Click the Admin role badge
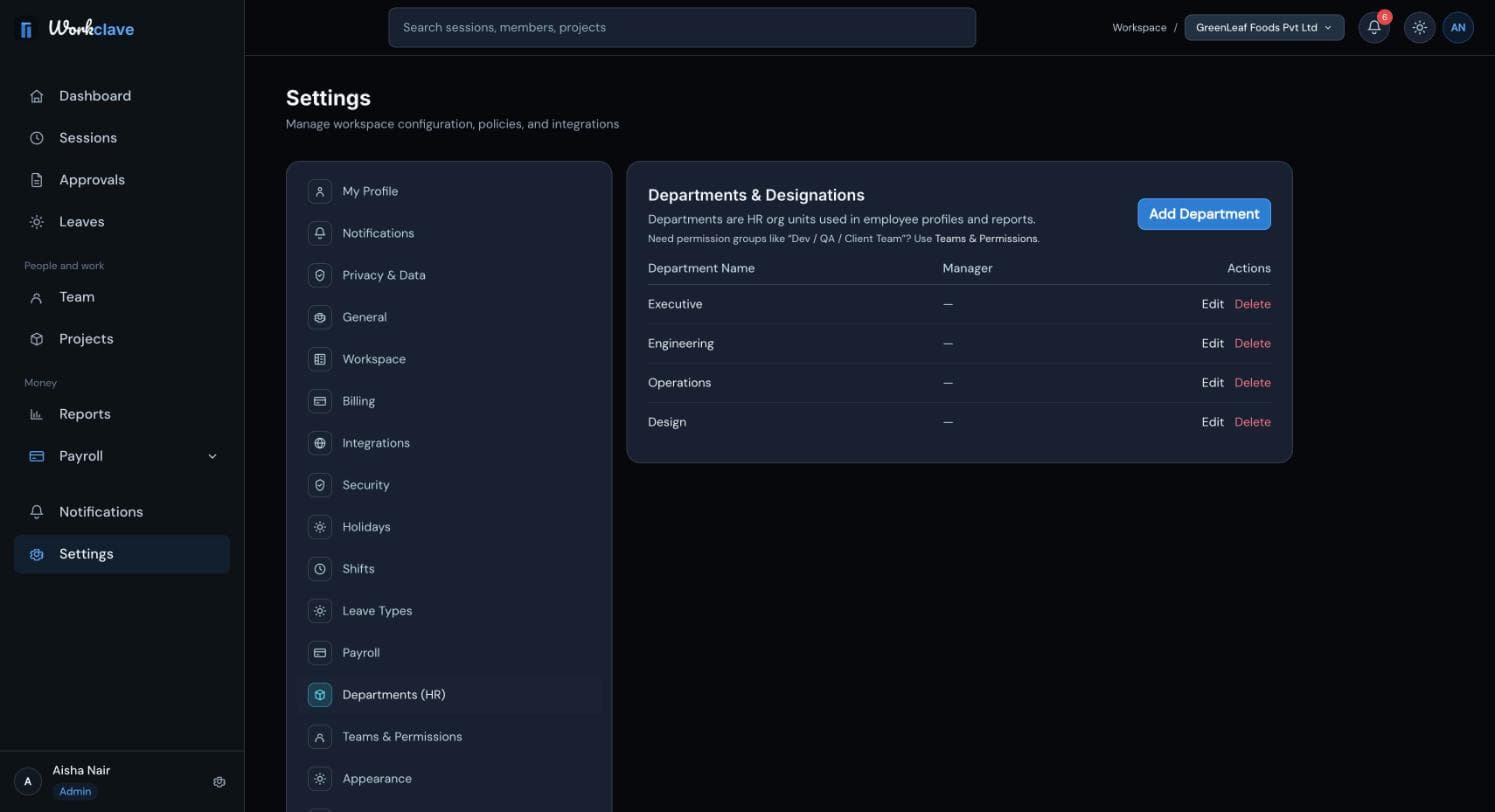This screenshot has width=1495, height=812. pos(75,791)
